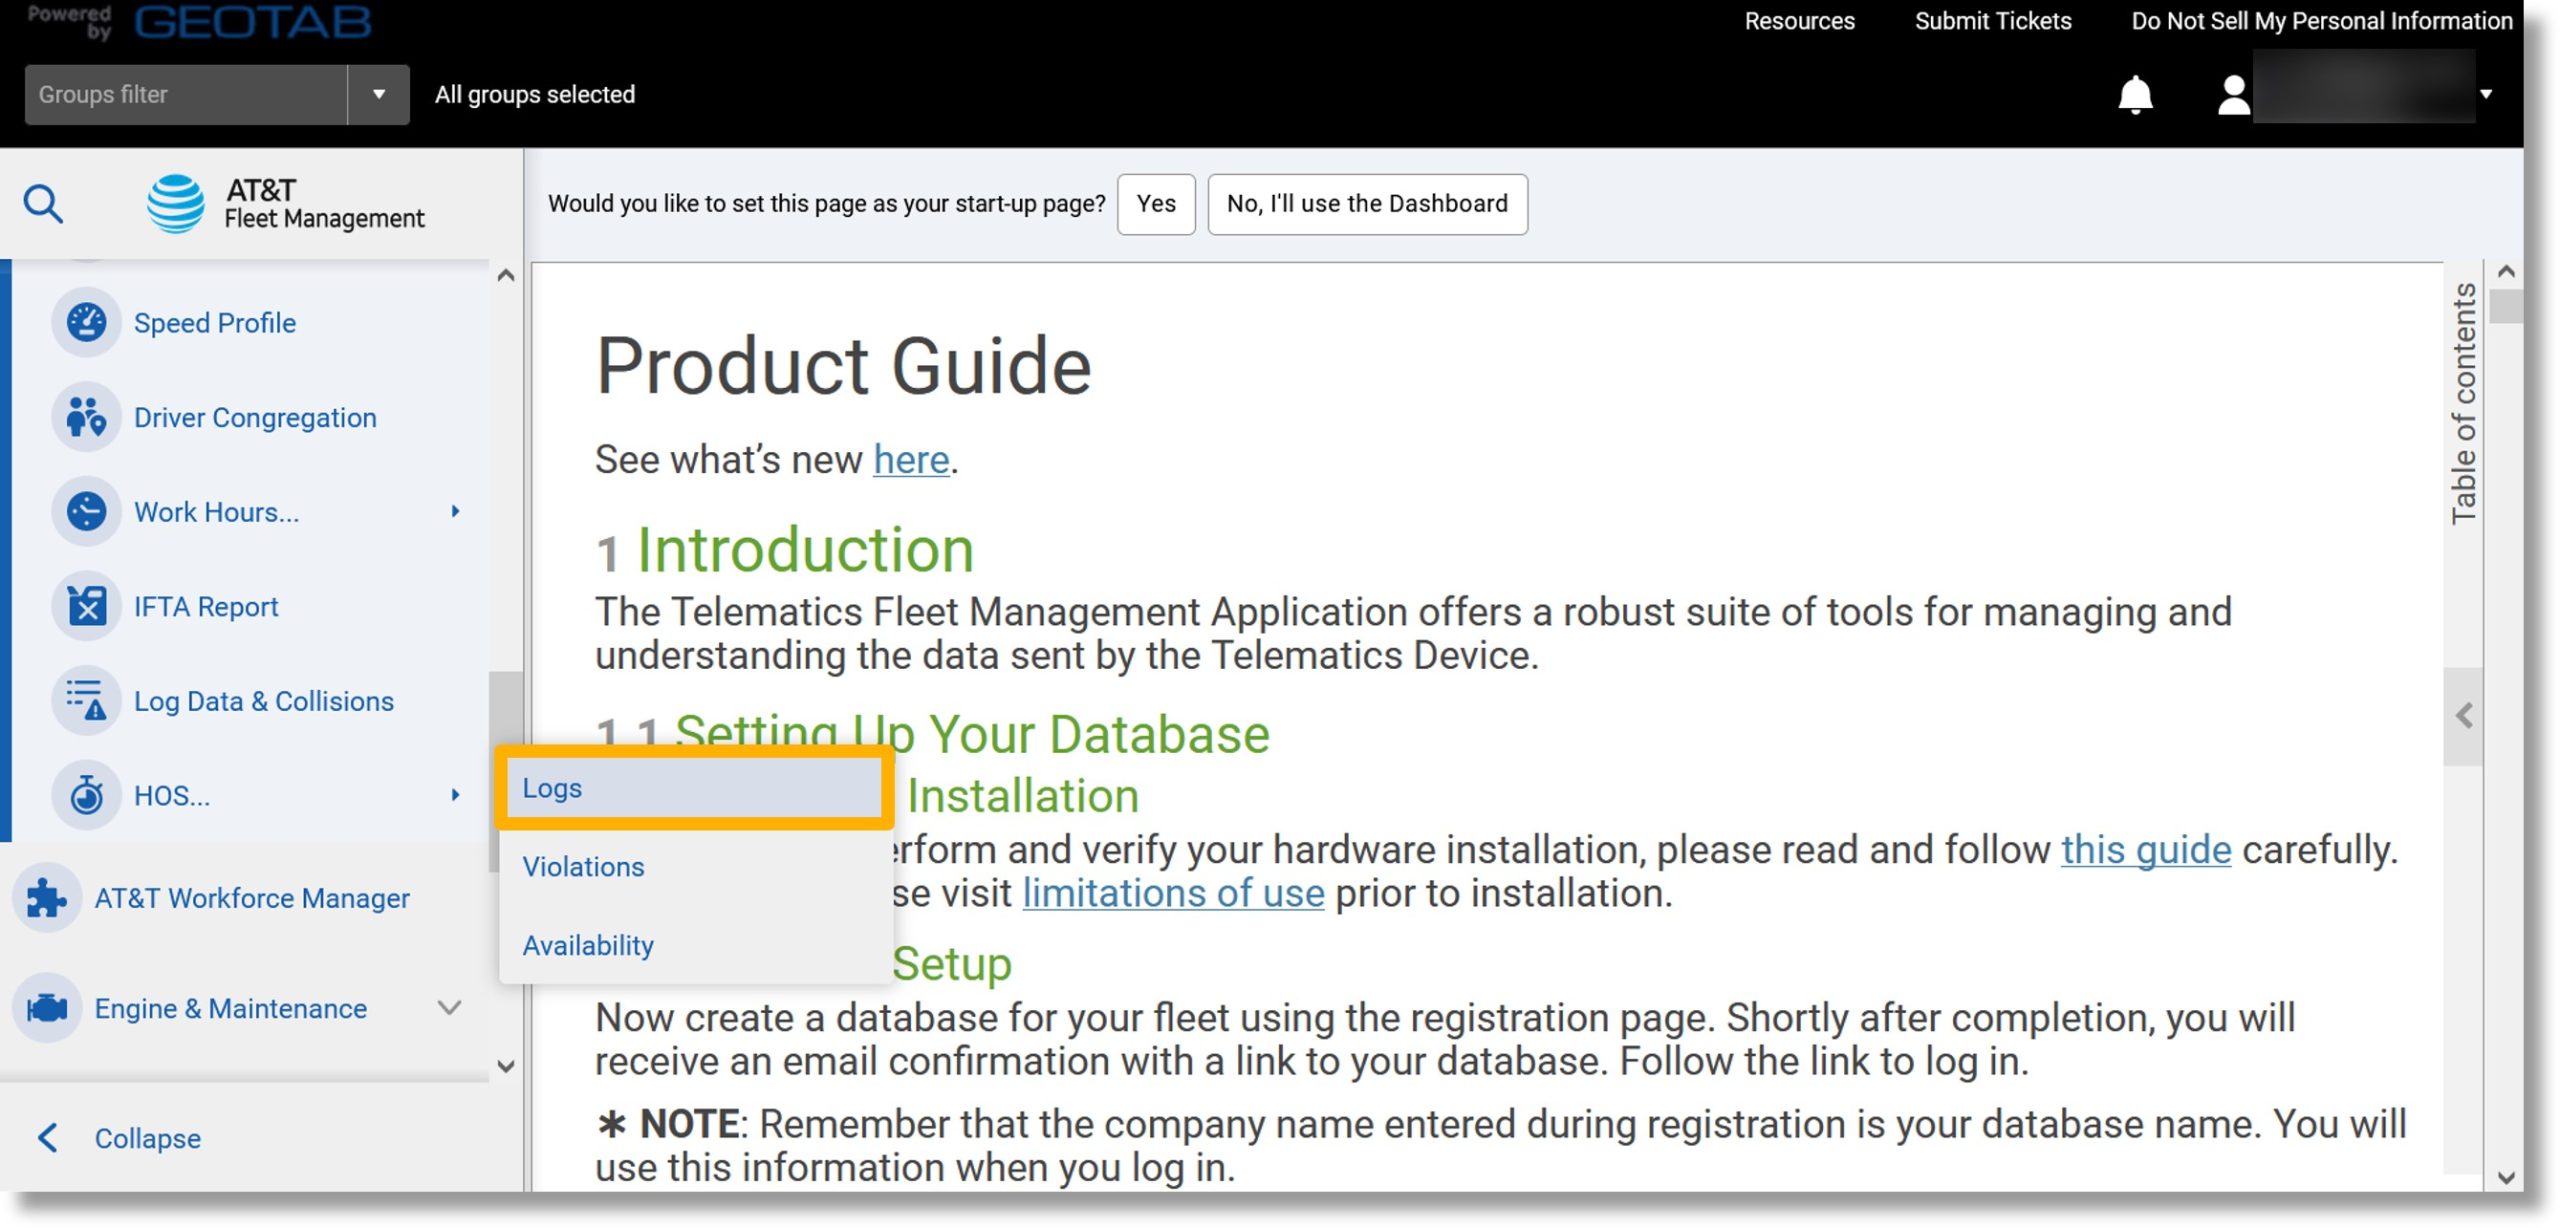The height and width of the screenshot is (1228, 2560).
Task: Click the IFTA Report icon
Action: point(87,606)
